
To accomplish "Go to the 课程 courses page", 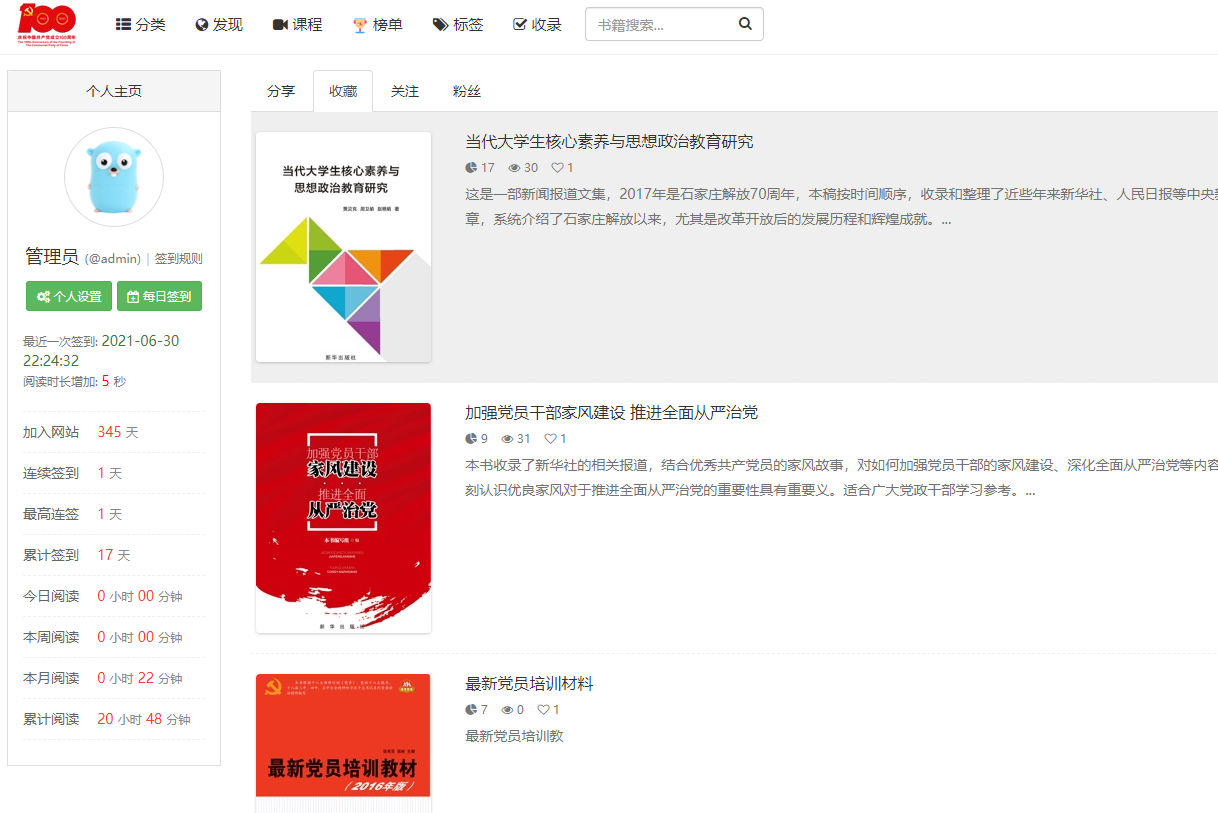I will pyautogui.click(x=297, y=24).
